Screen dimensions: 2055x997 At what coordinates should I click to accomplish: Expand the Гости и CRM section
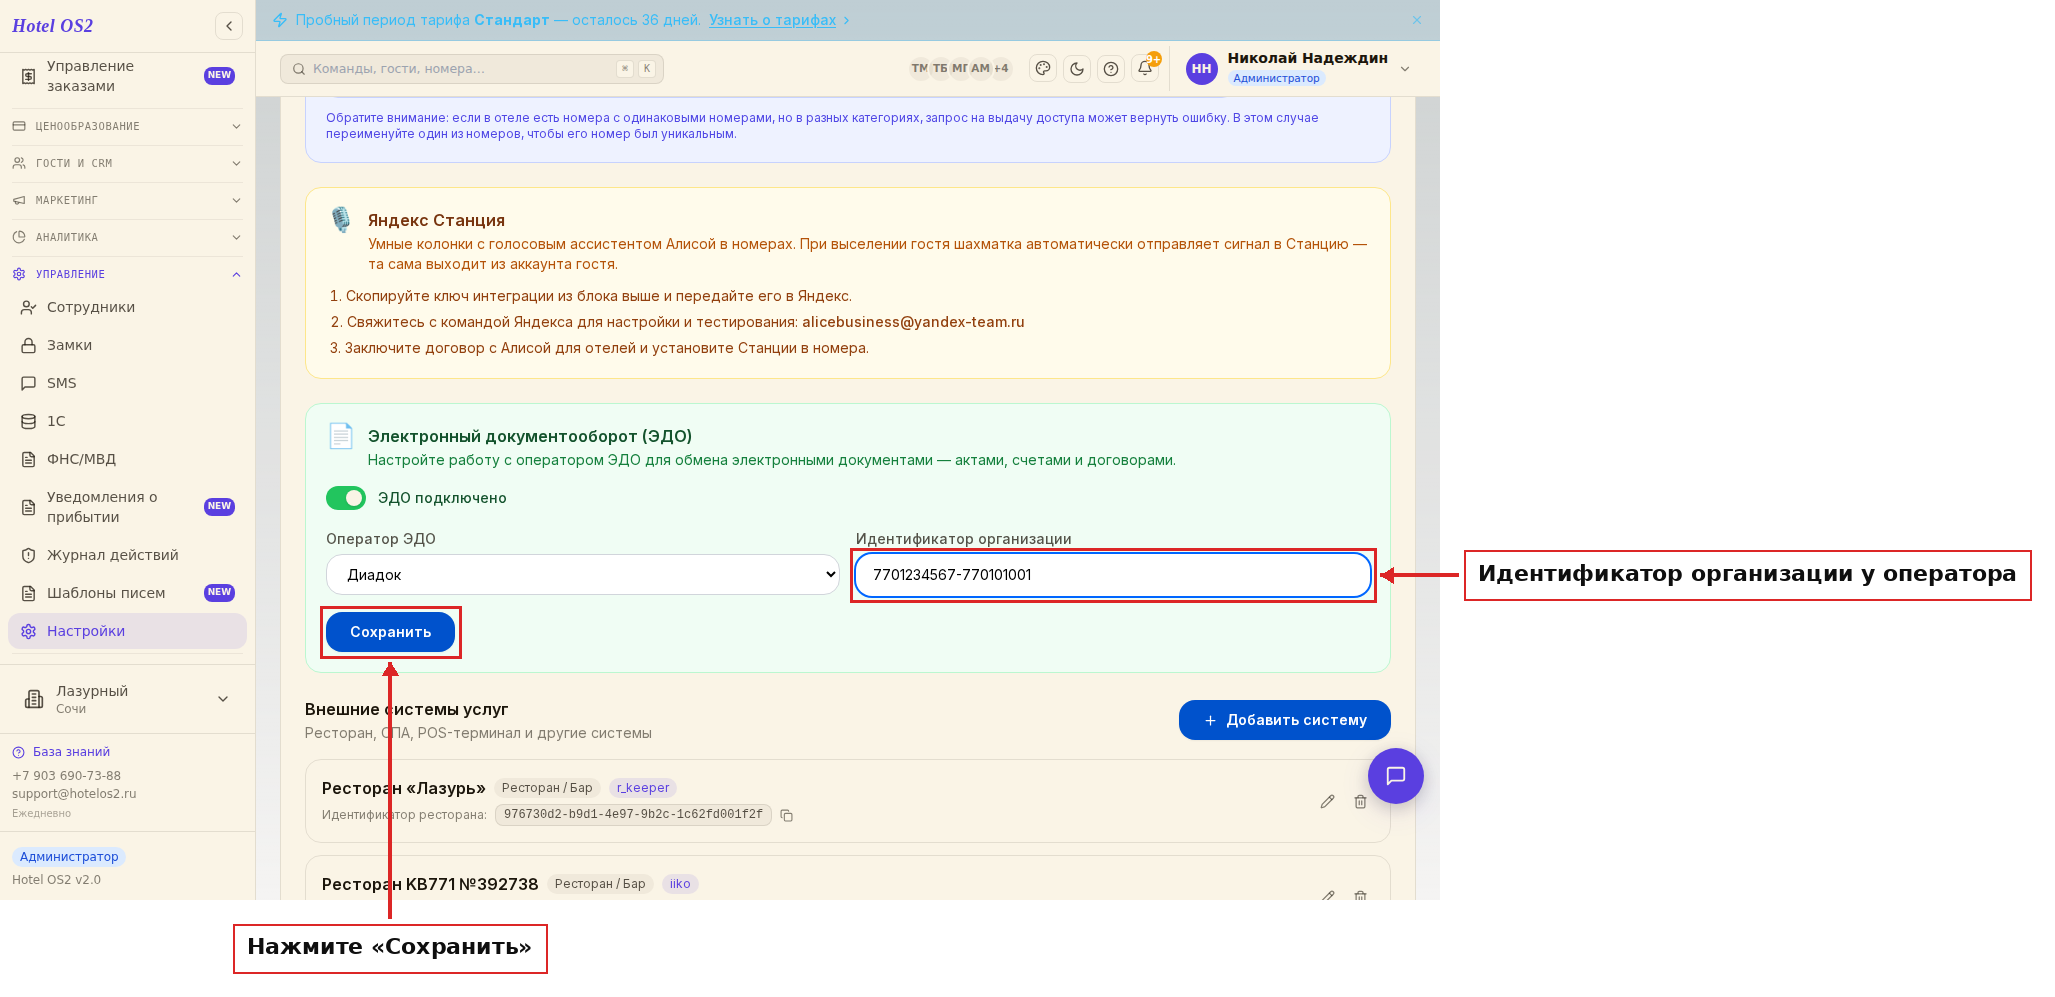point(127,163)
